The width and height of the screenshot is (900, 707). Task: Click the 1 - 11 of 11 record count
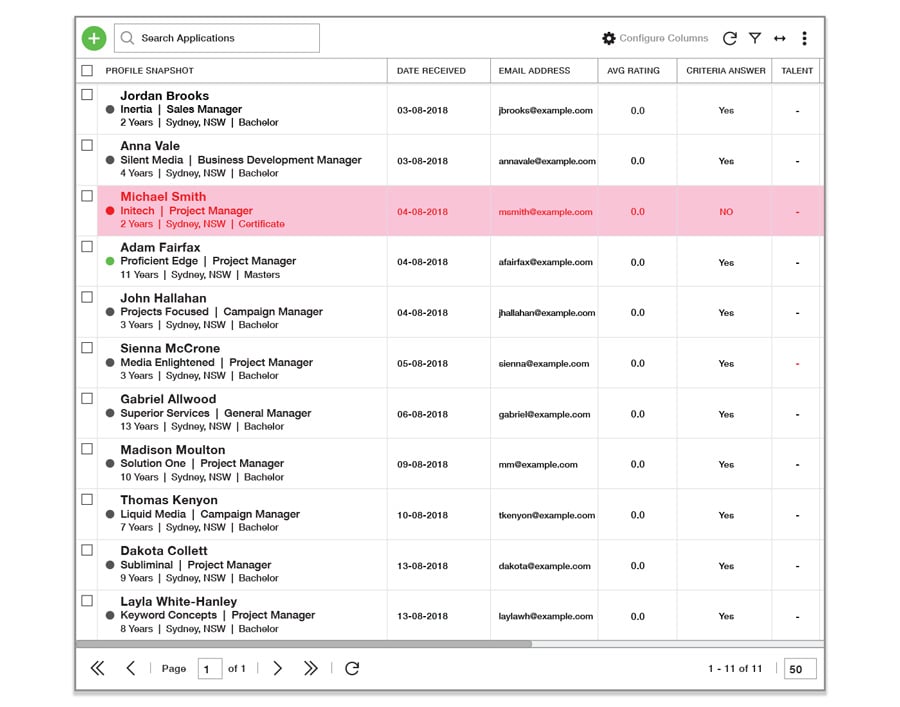click(735, 669)
